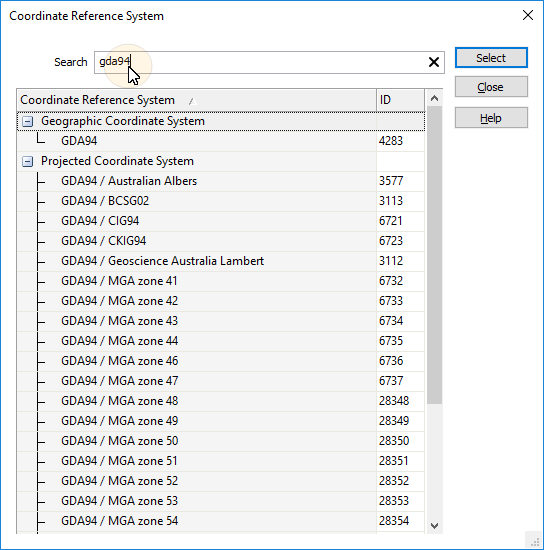This screenshot has width=544, height=550.
Task: Click the scroll up arrow of the list
Action: (x=434, y=98)
